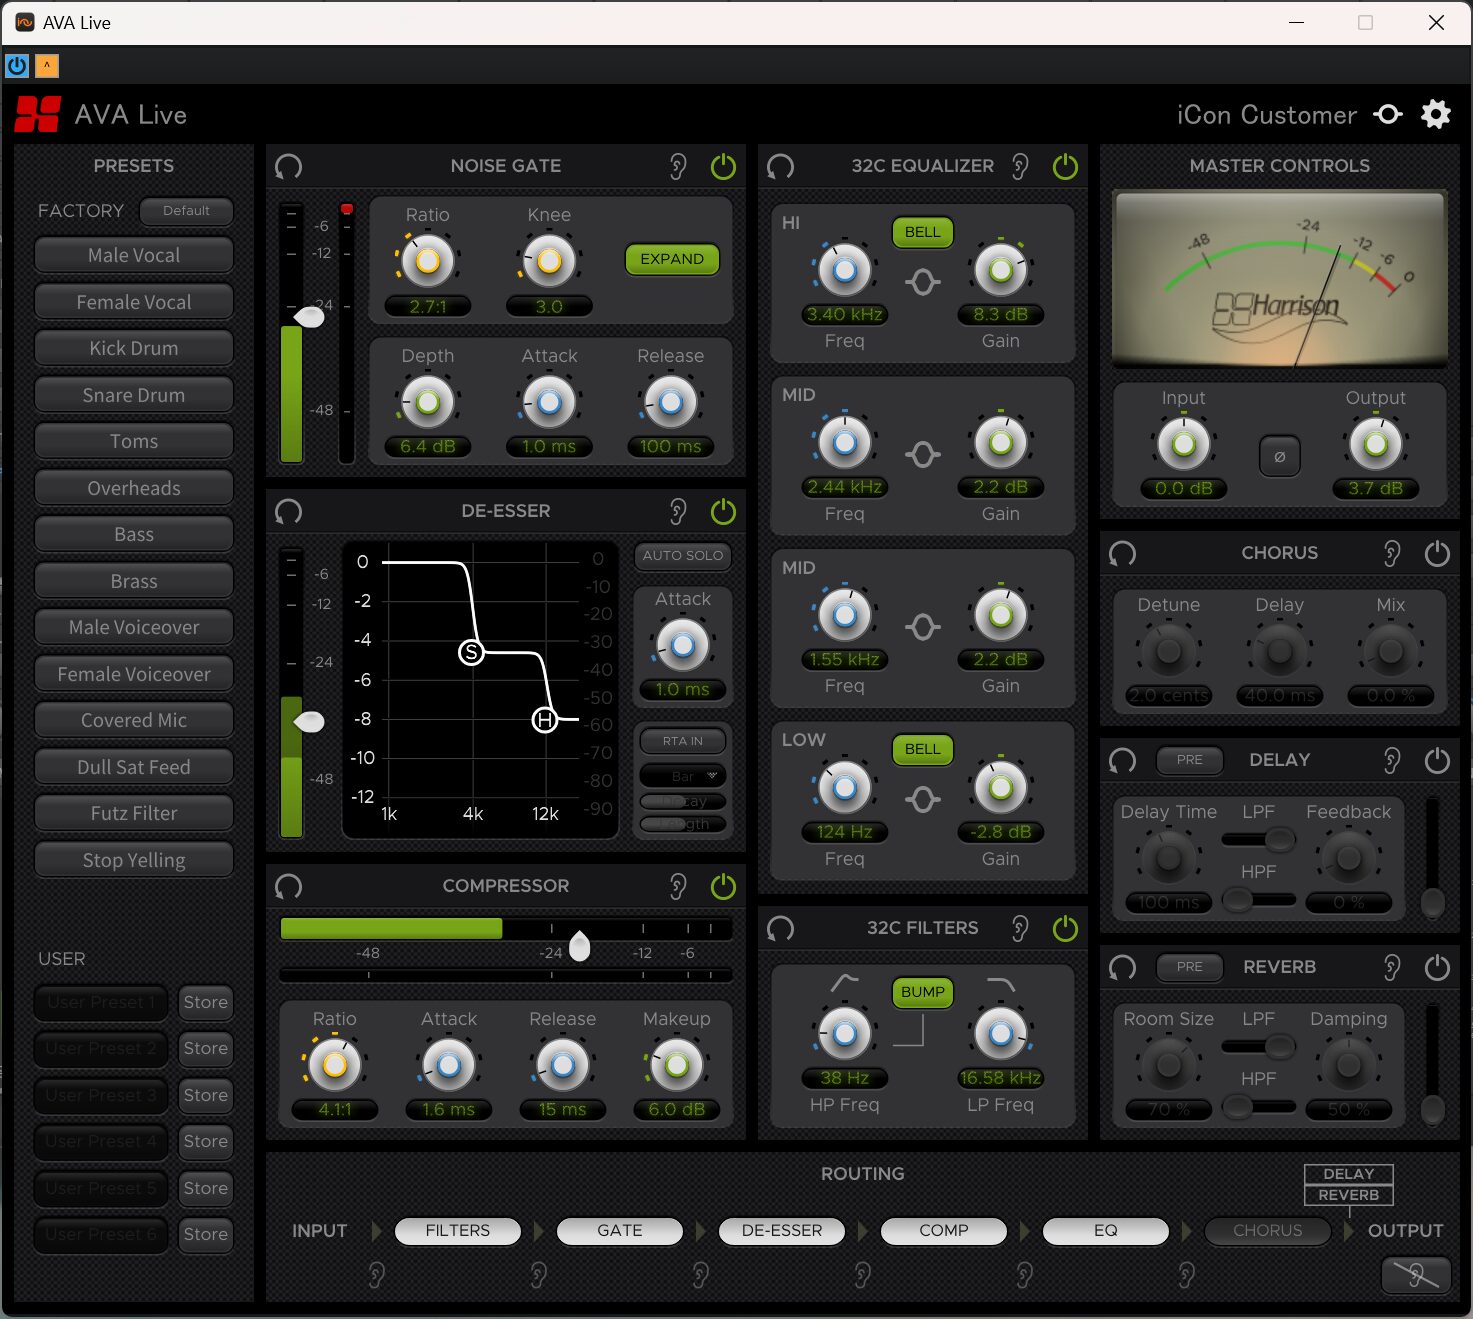Image resolution: width=1473 pixels, height=1319 pixels.
Task: Reset the De-Esser module
Action: pyautogui.click(x=289, y=512)
